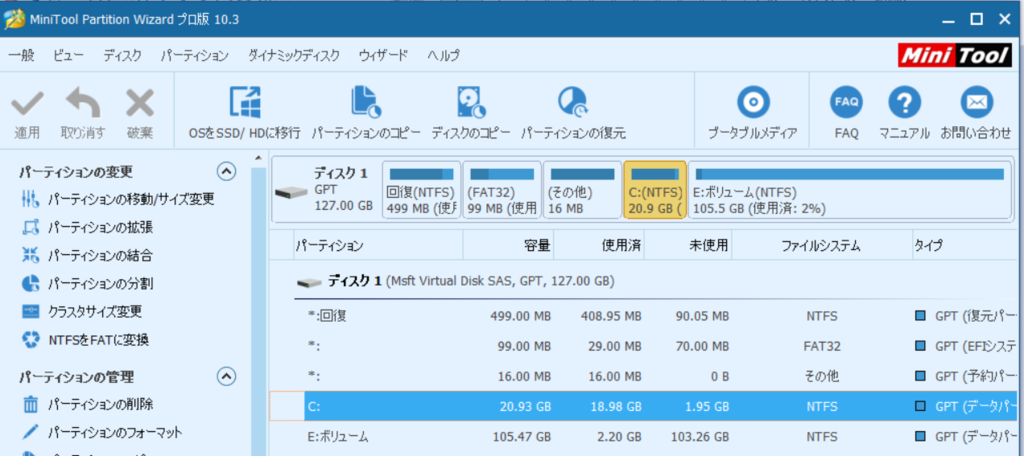Launch ディスクのコピー wizard
The width and height of the screenshot is (1024, 456).
(470, 114)
